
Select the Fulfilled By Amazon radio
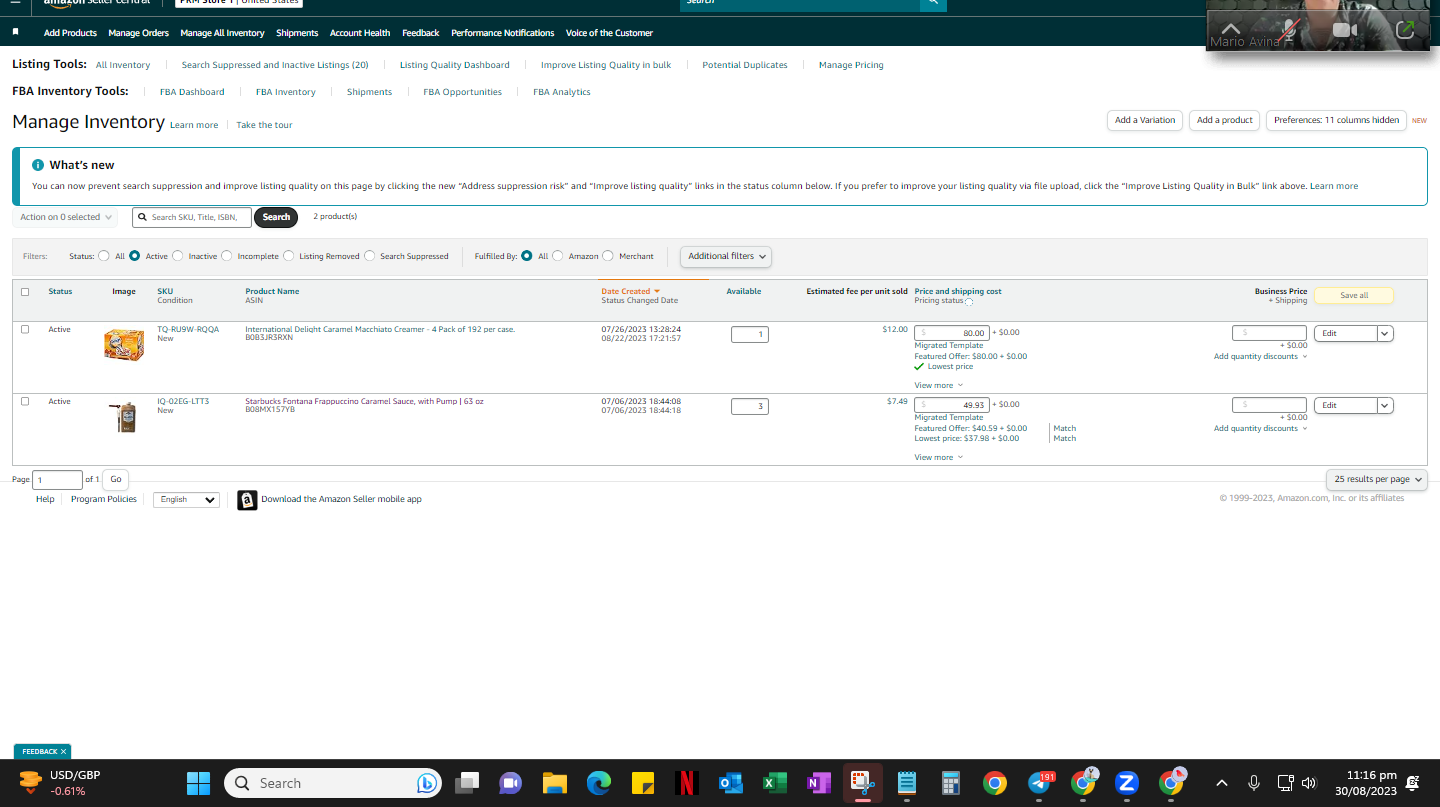click(558, 256)
